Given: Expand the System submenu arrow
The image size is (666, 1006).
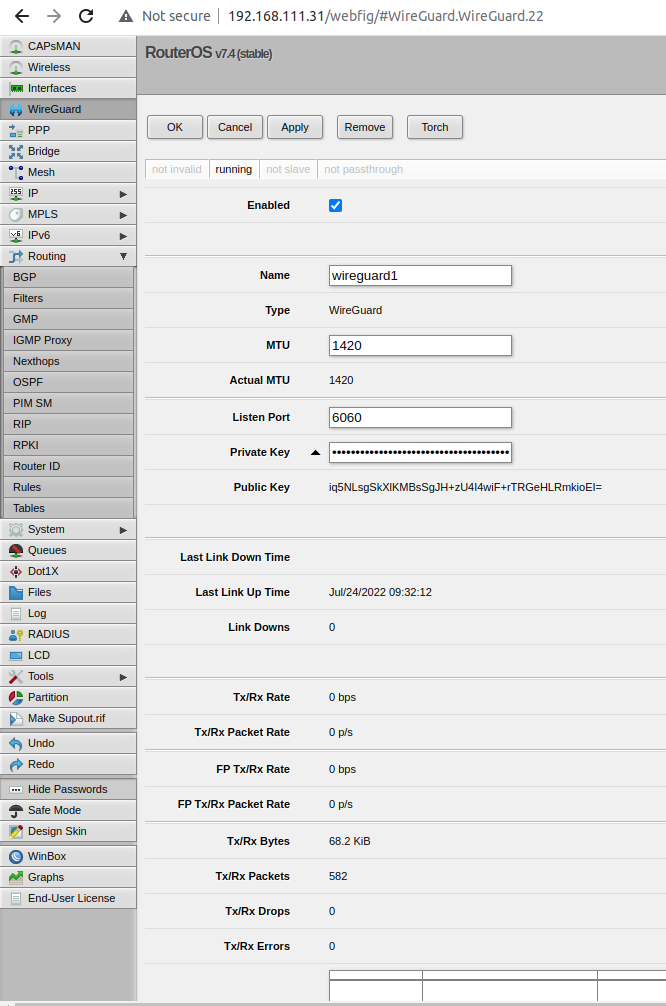Looking at the screenshot, I should click(x=123, y=530).
